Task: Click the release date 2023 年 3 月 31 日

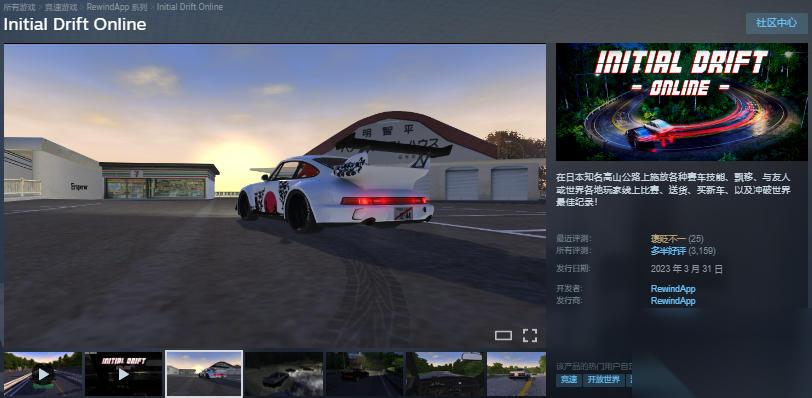Action: pyautogui.click(x=687, y=269)
